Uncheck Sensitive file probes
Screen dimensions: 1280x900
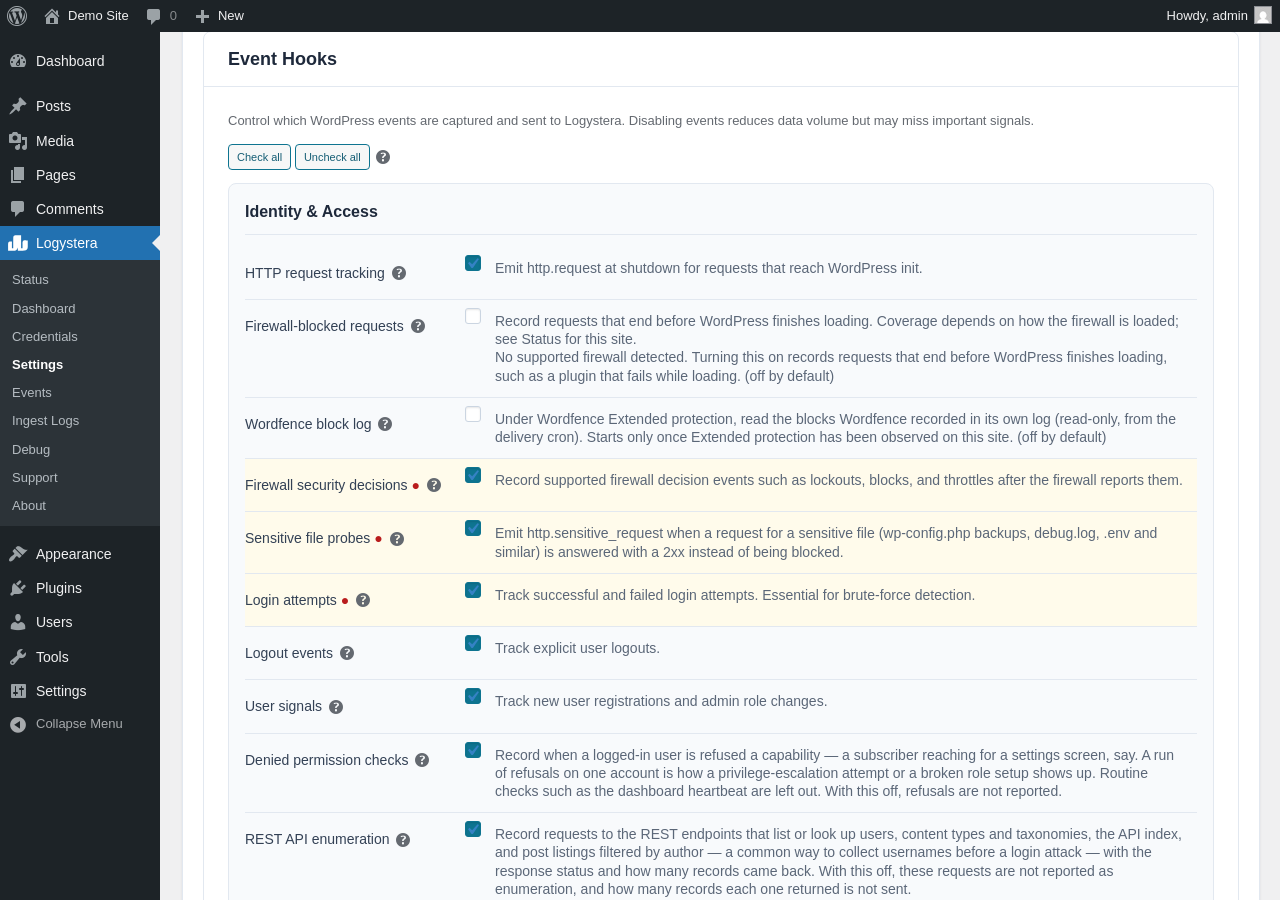point(473,528)
